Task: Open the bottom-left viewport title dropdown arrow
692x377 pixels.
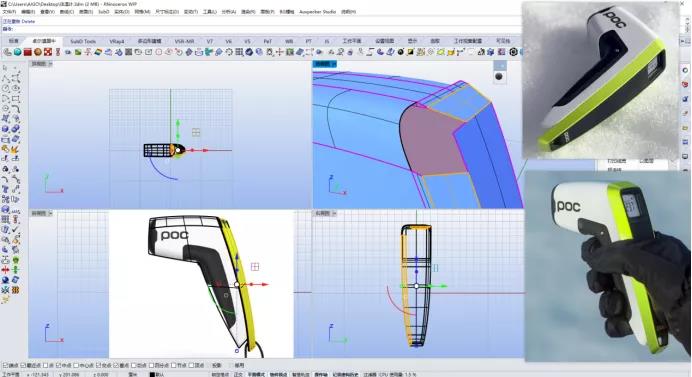Action: 50,213
